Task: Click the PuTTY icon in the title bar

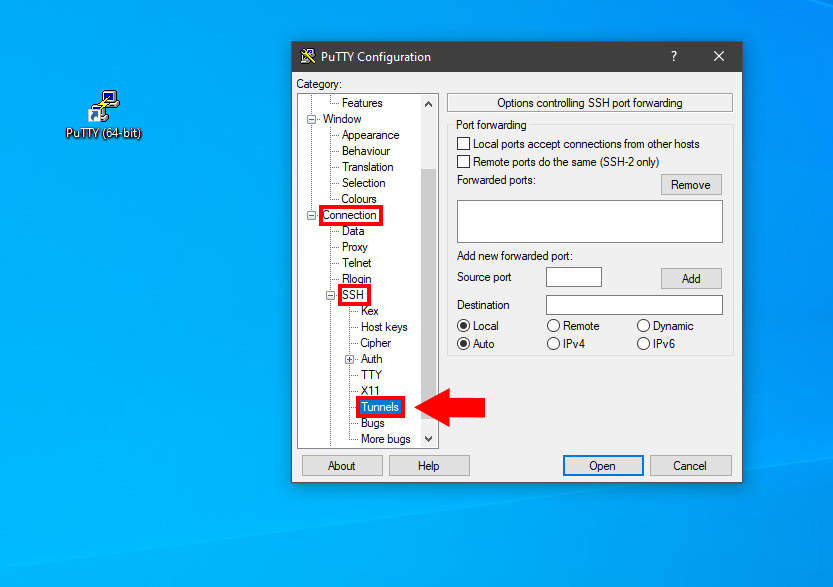Action: [x=307, y=56]
